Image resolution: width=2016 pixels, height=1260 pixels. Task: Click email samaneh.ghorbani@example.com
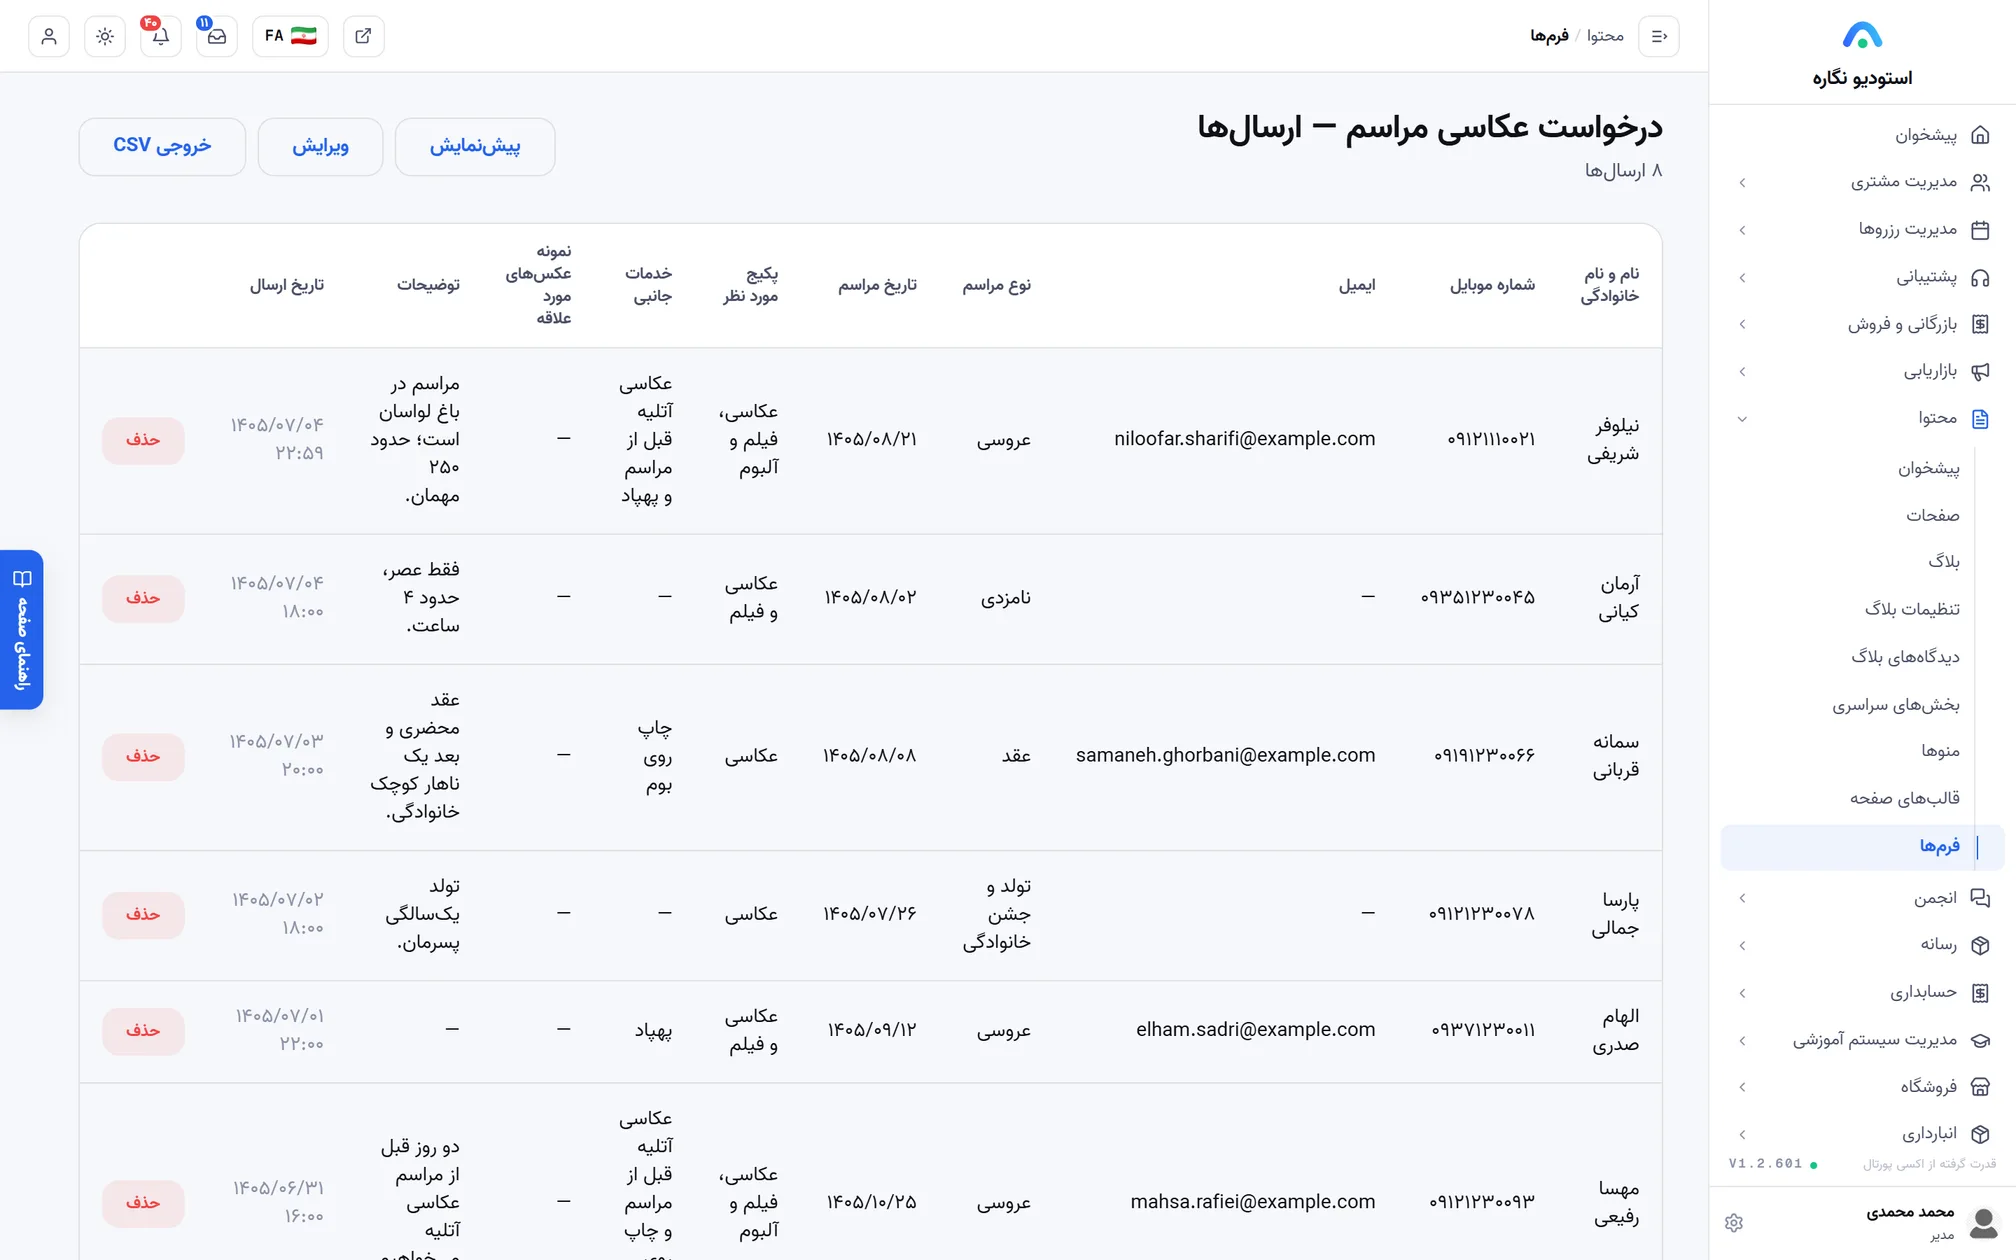1225,756
